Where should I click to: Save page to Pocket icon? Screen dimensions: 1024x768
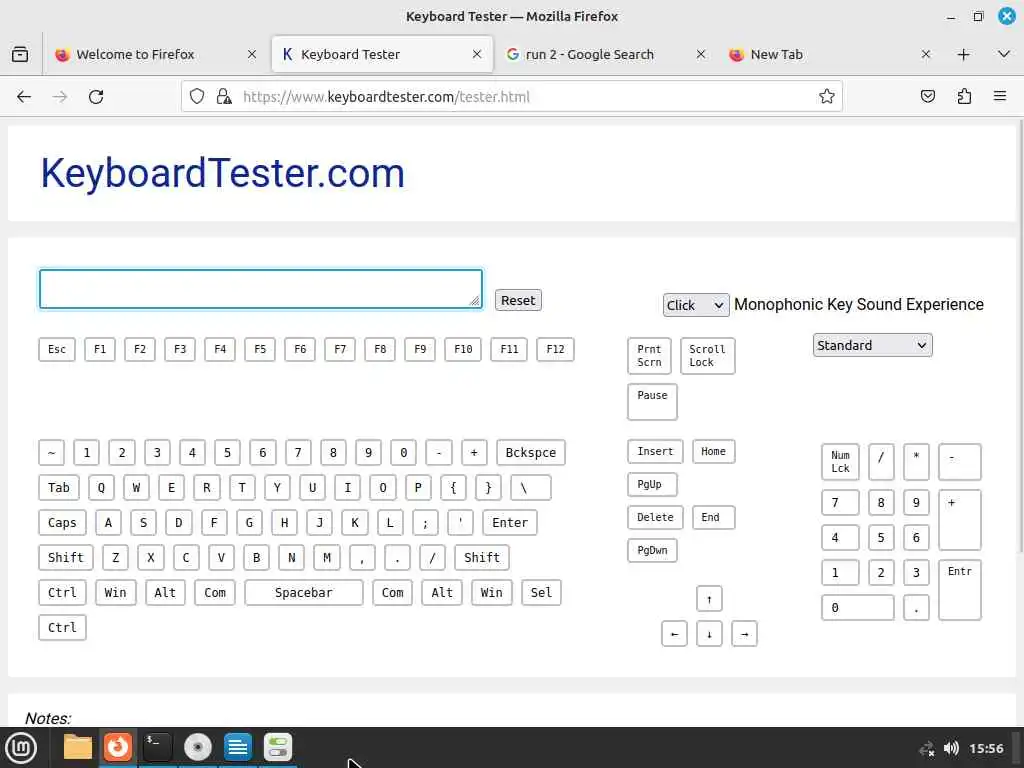tap(927, 97)
